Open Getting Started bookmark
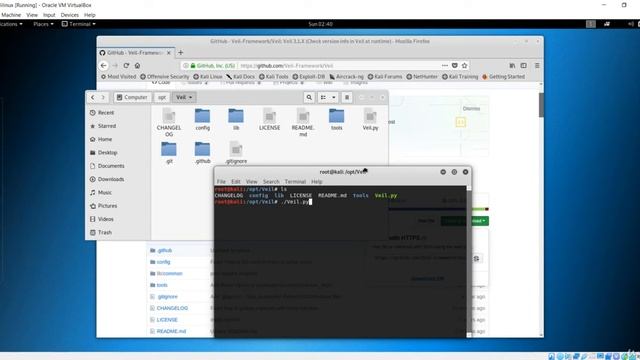This screenshot has height=360, width=640. point(503,76)
